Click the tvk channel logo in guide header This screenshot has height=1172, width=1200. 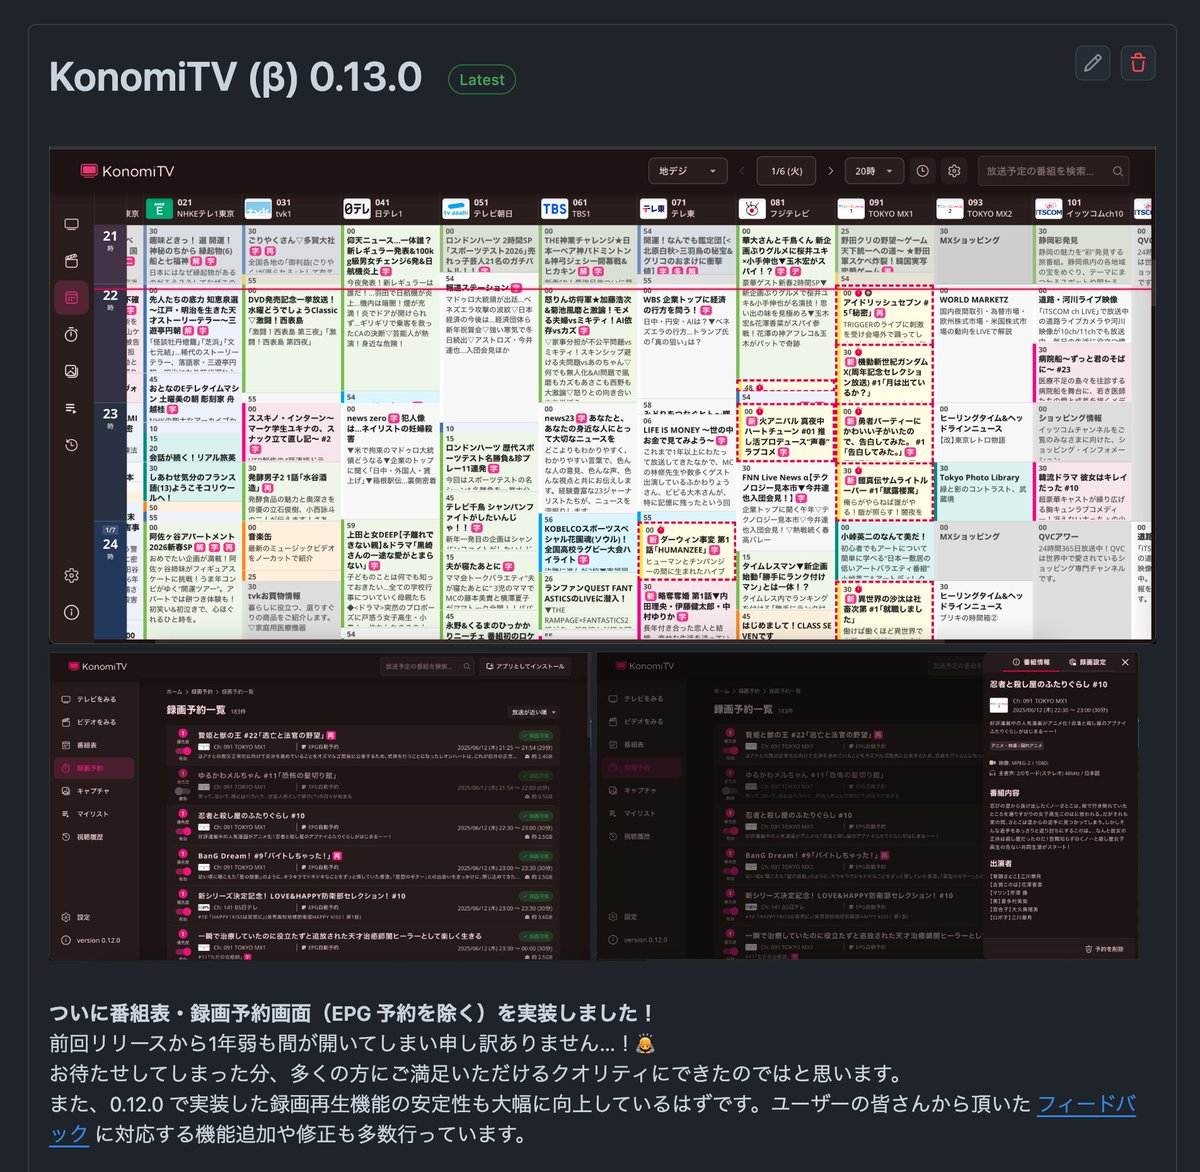[257, 208]
